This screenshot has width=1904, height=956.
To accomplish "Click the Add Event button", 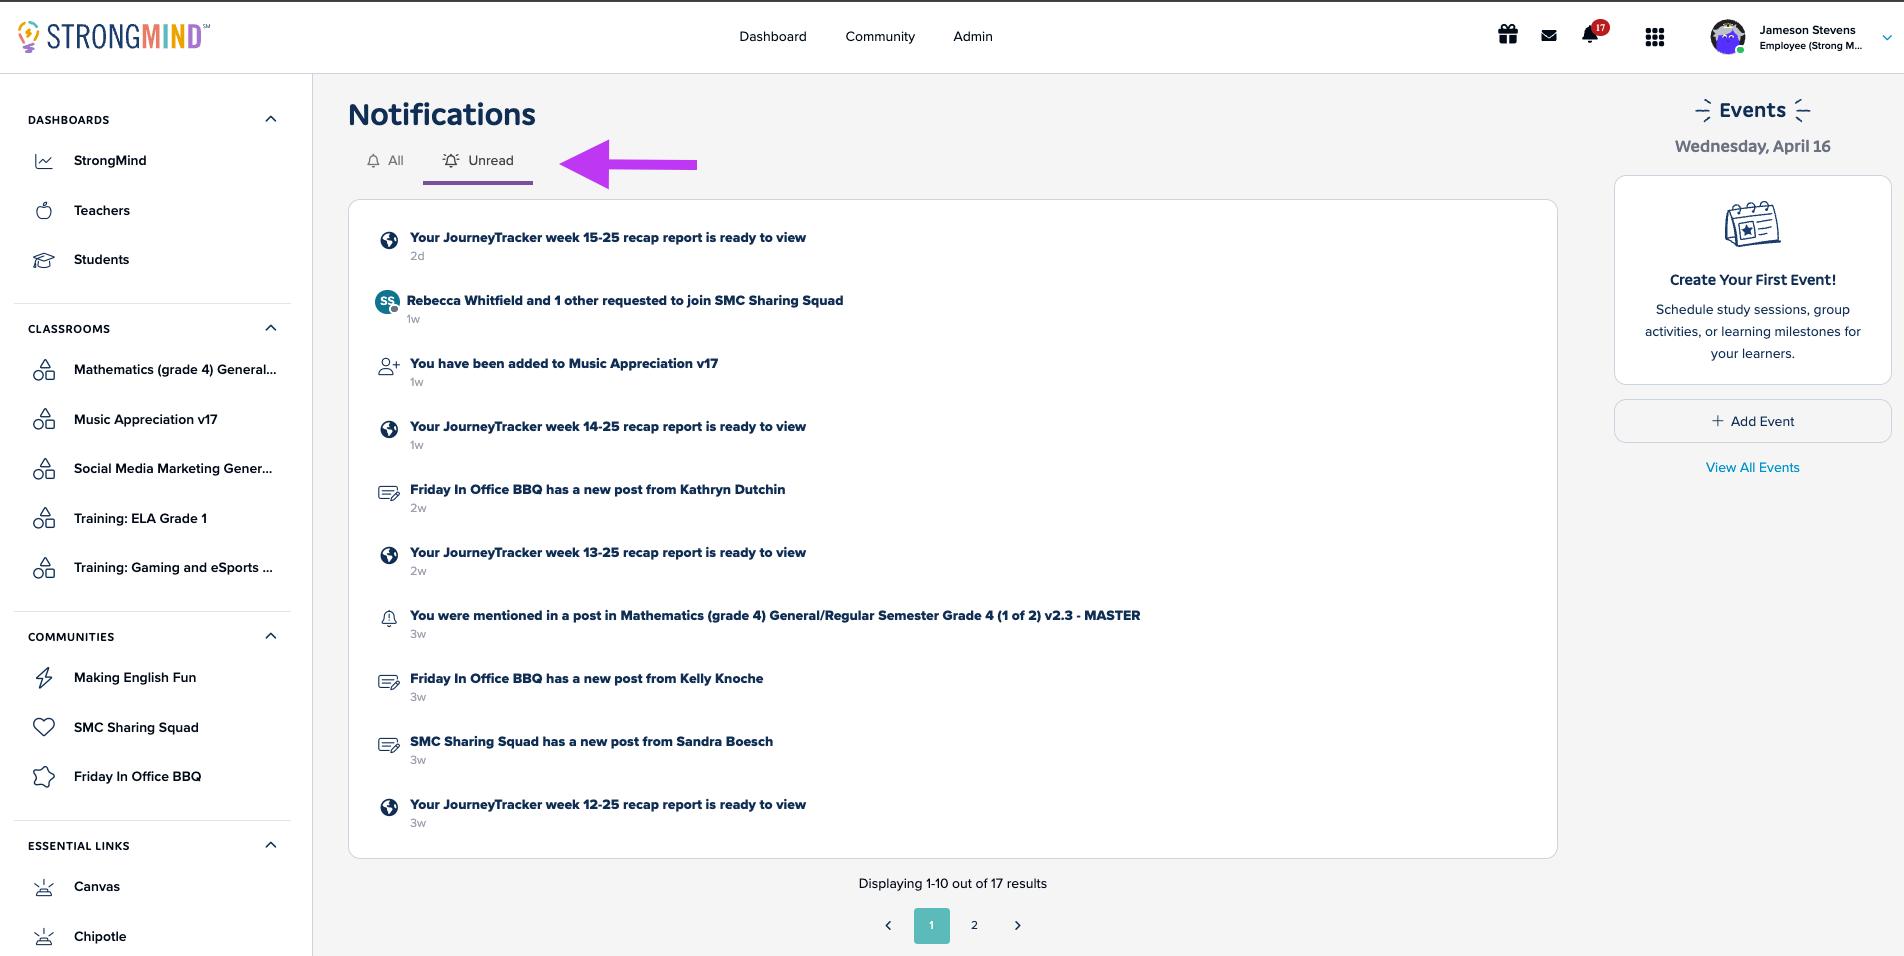I will [x=1752, y=421].
